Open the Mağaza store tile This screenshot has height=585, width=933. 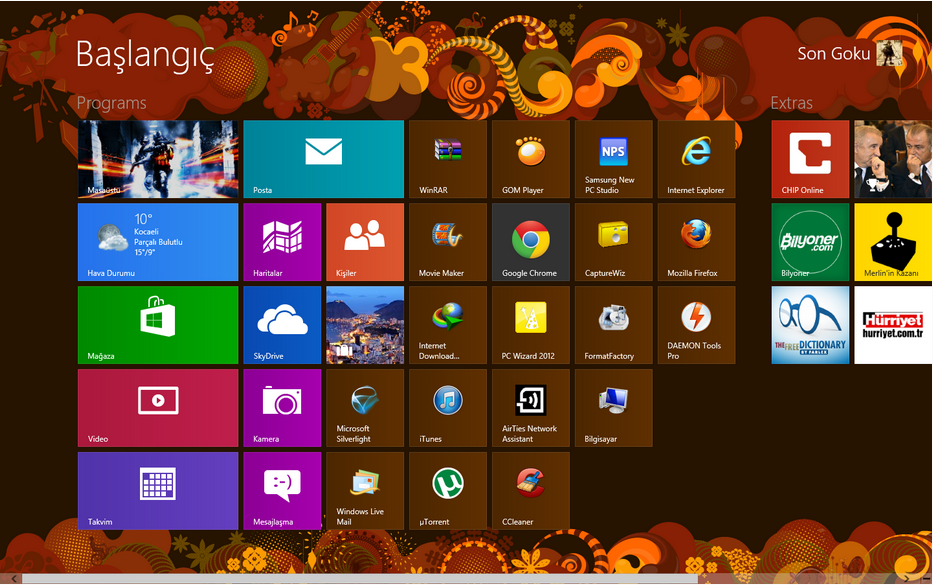(x=158, y=325)
